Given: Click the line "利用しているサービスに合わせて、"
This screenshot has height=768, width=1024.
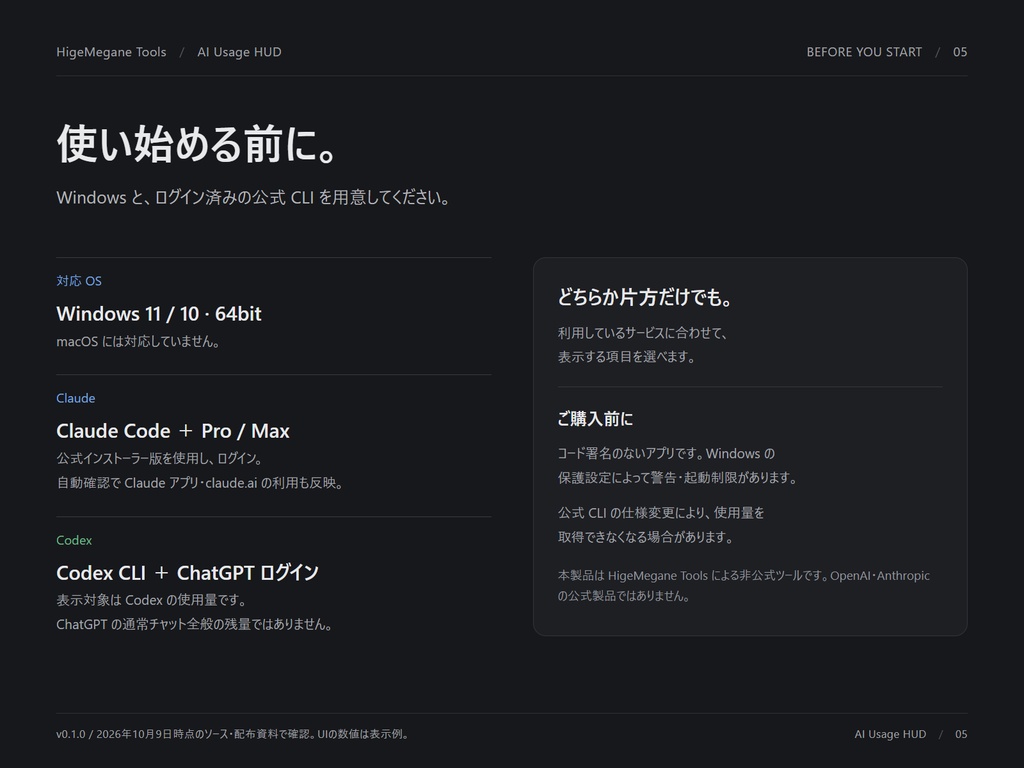Looking at the screenshot, I should tap(643, 333).
